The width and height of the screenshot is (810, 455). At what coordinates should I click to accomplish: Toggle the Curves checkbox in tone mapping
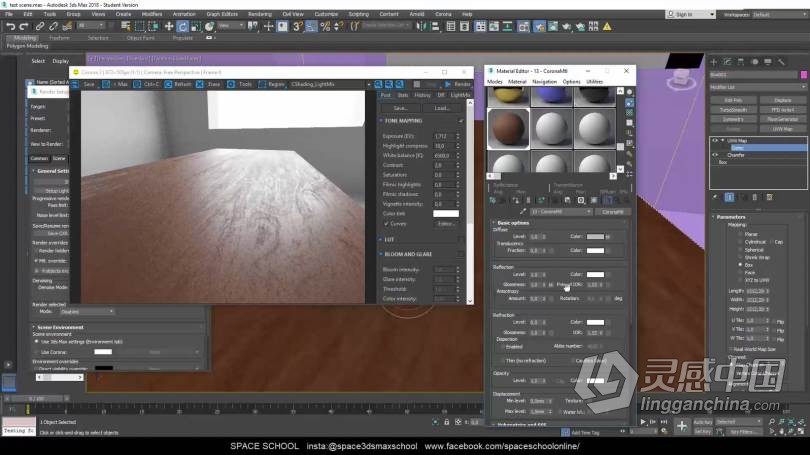pos(386,224)
